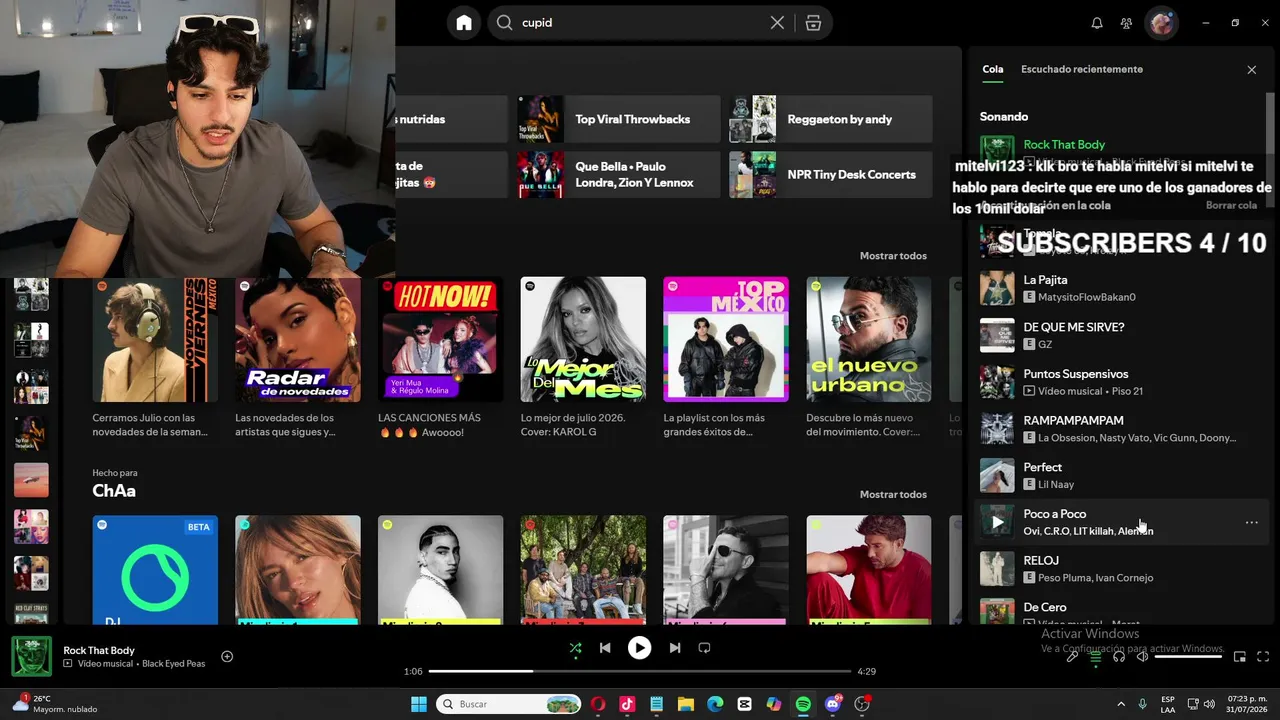Select the Cola tab
The width and height of the screenshot is (1280, 720).
[x=992, y=69]
